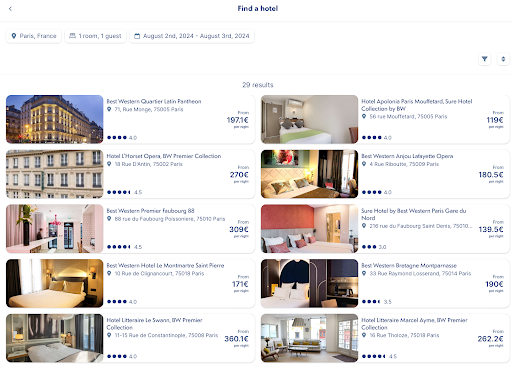The width and height of the screenshot is (512, 366).
Task: Open Sure Hotel Paris Gare du Nord photo
Action: click(x=309, y=229)
